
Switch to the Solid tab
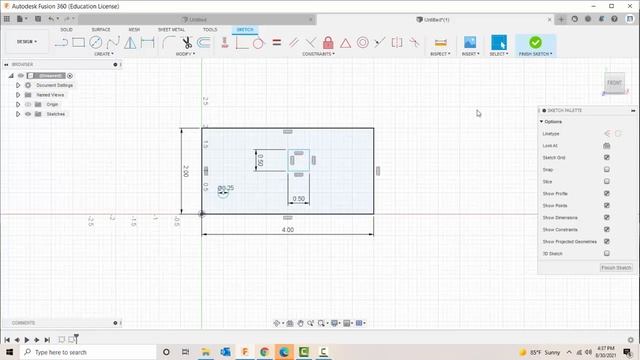coord(67,30)
